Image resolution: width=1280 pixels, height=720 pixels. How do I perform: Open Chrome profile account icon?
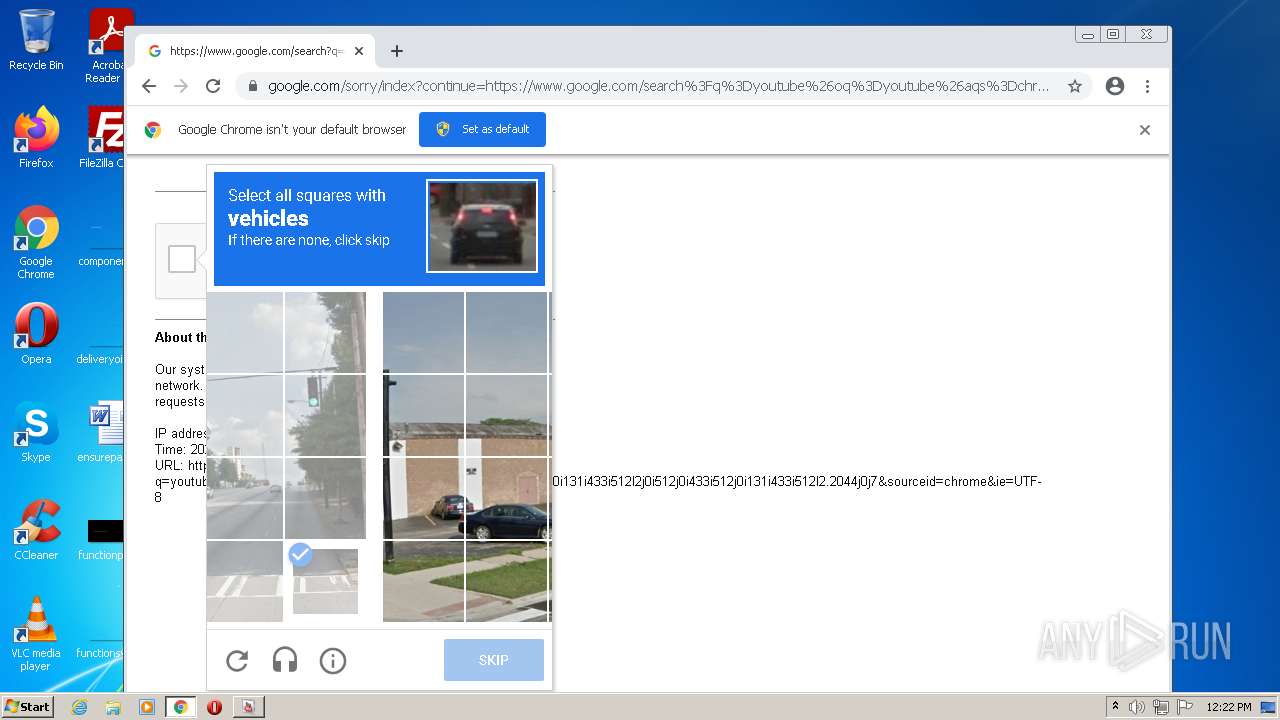tap(1115, 86)
